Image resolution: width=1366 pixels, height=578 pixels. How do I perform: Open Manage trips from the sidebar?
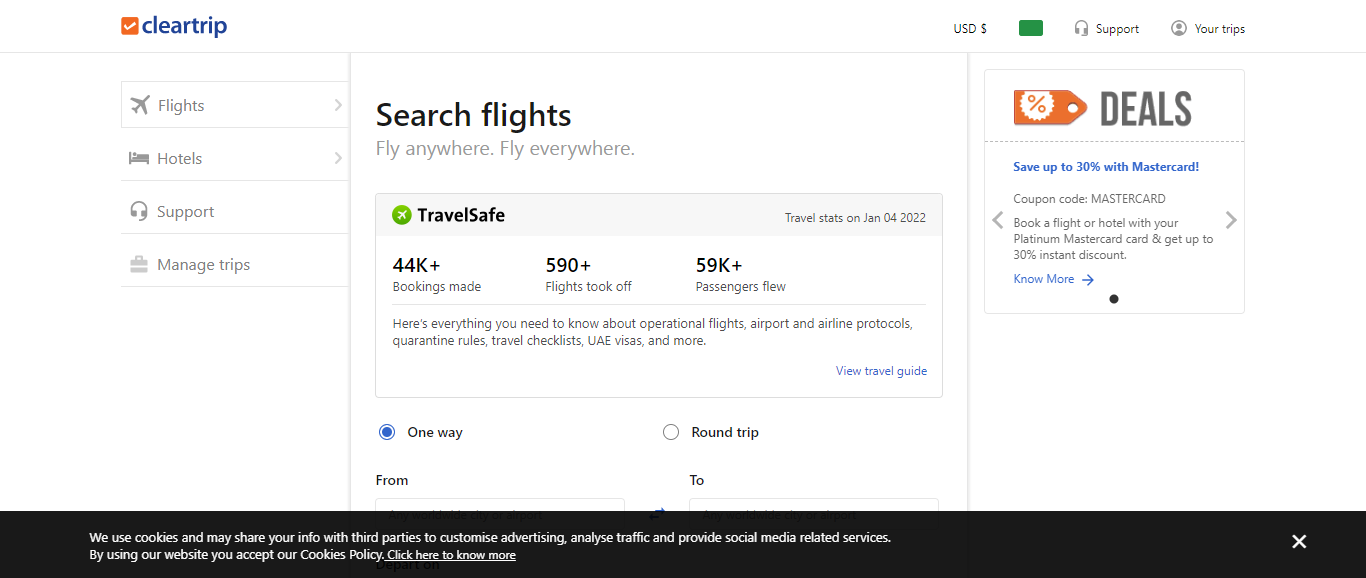[203, 265]
